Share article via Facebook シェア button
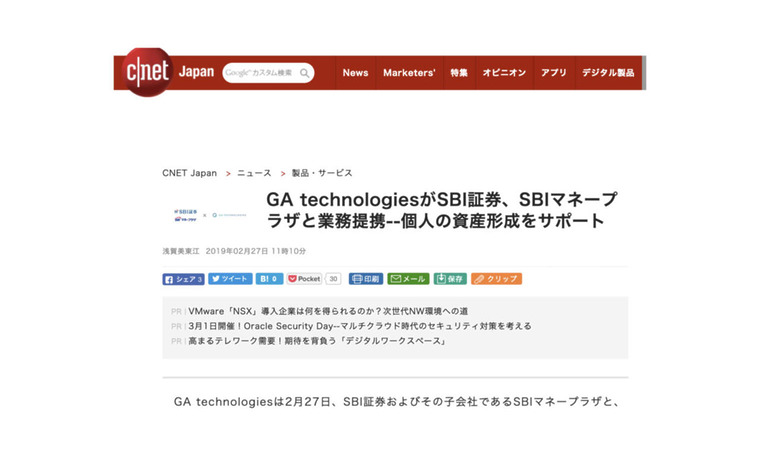The image size is (760, 456). coord(183,279)
